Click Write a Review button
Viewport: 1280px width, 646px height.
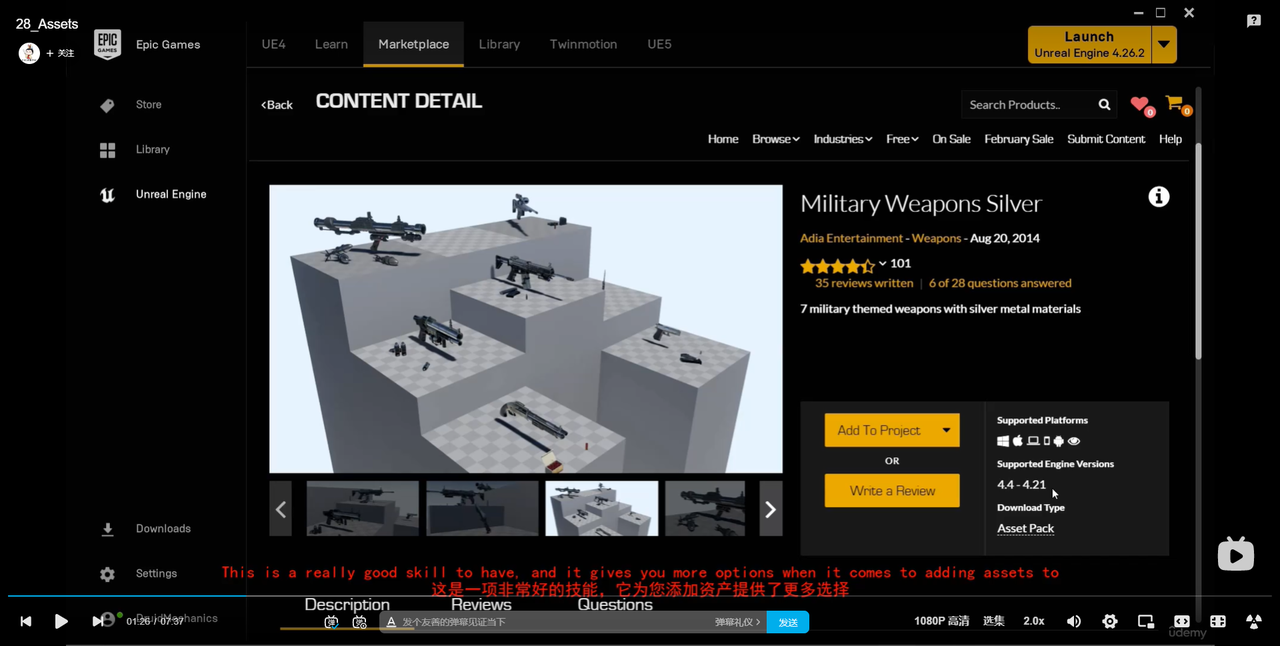click(x=892, y=491)
